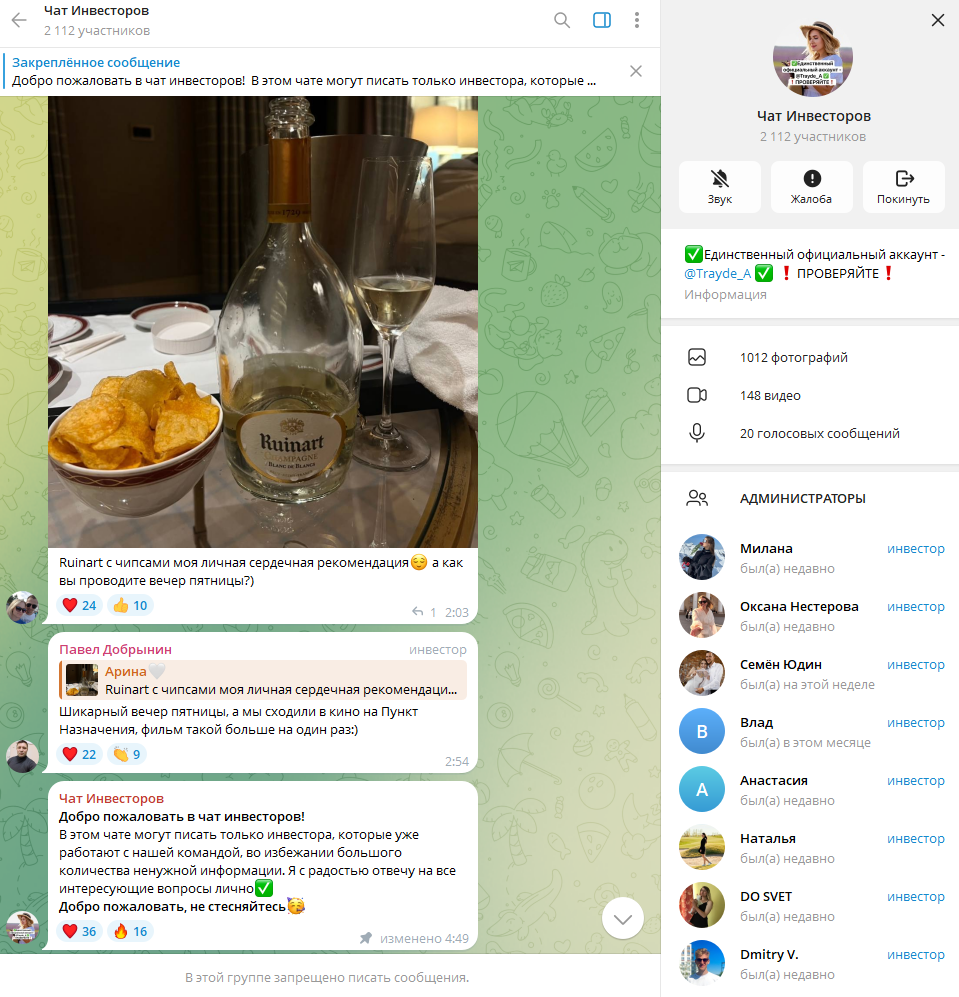Screen dimensions: 959x997
Task: Add thumbs-up reaction showing 10
Action: pos(130,605)
